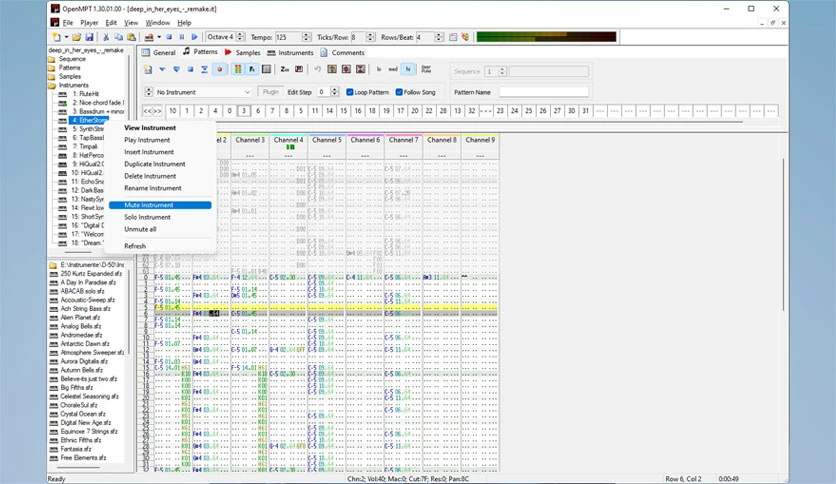Click the play pattern from cursor icon

pos(162,69)
